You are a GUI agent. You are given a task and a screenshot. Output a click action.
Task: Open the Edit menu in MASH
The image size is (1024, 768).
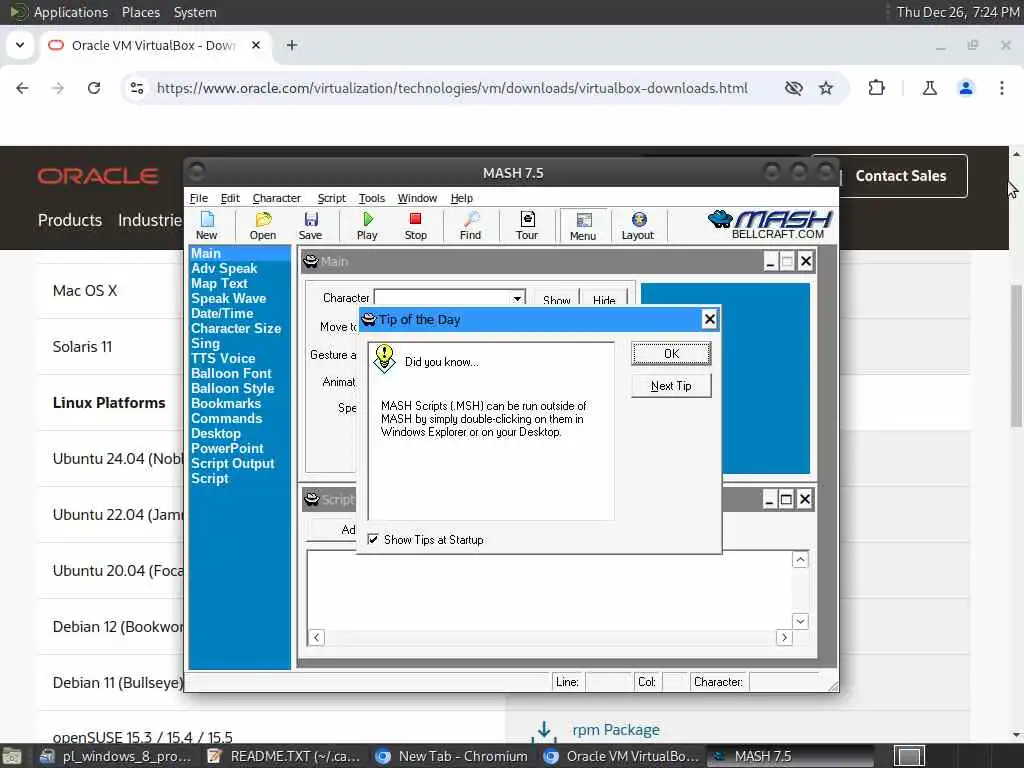(230, 198)
